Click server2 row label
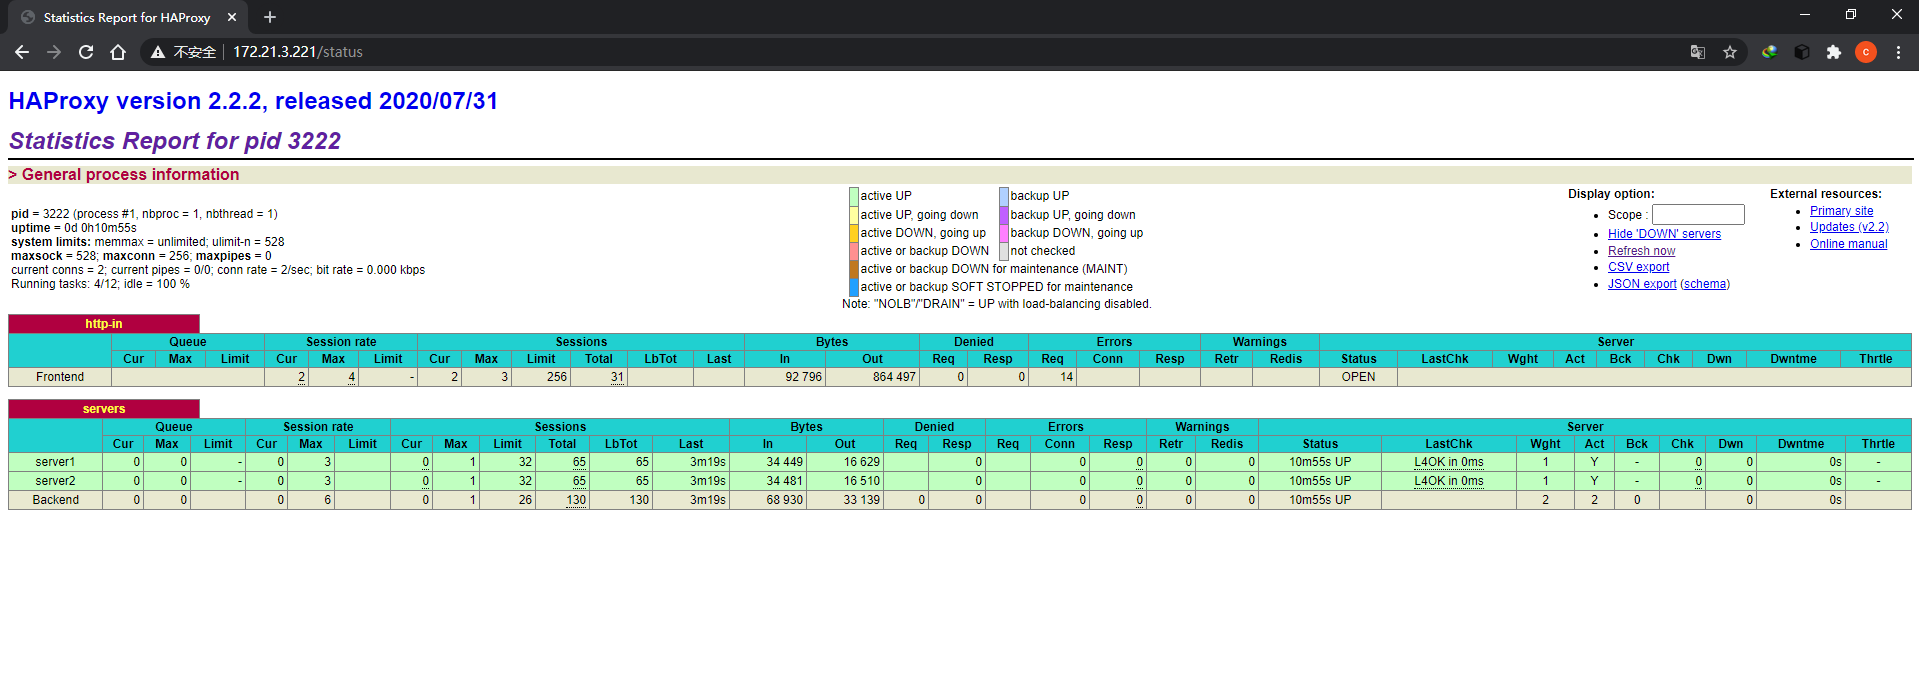The height and width of the screenshot is (674, 1919). [x=55, y=481]
